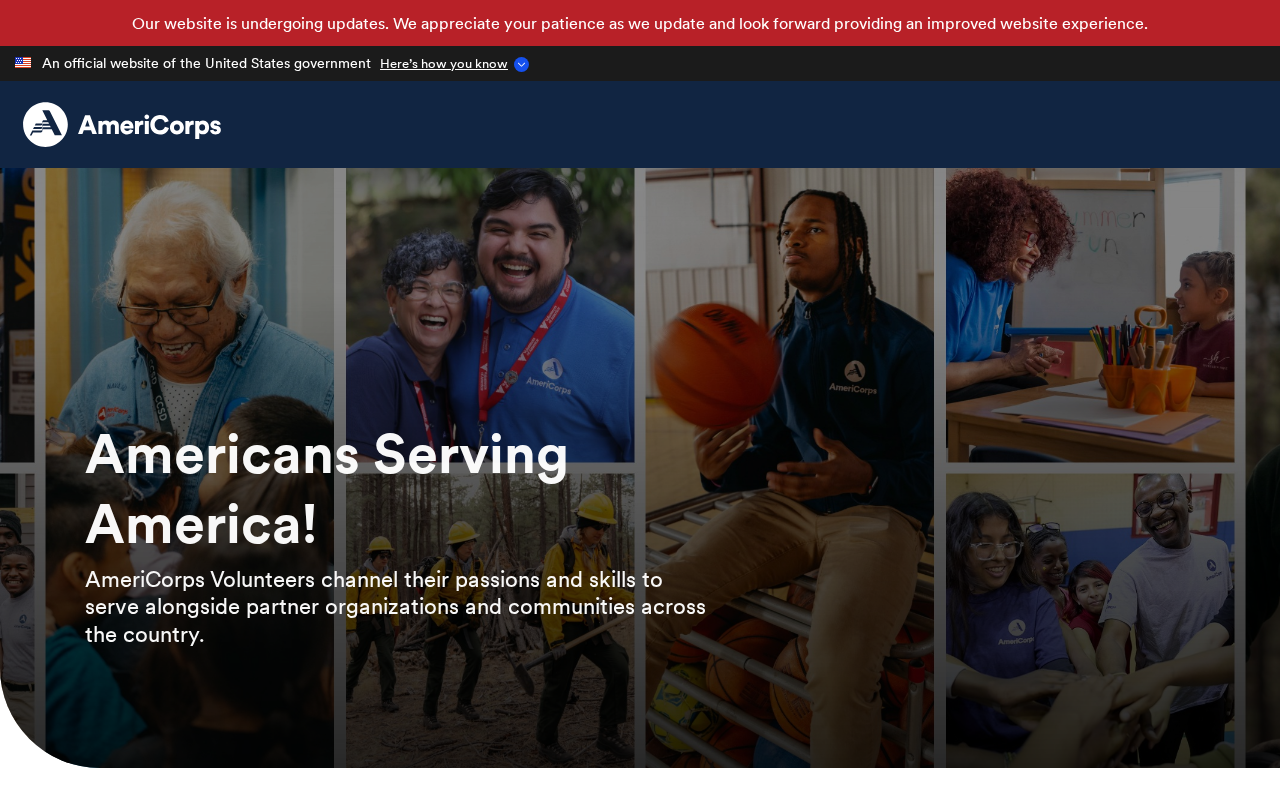Expand the "Here's how you know" banner
The height and width of the screenshot is (800, 1280).
(x=444, y=64)
